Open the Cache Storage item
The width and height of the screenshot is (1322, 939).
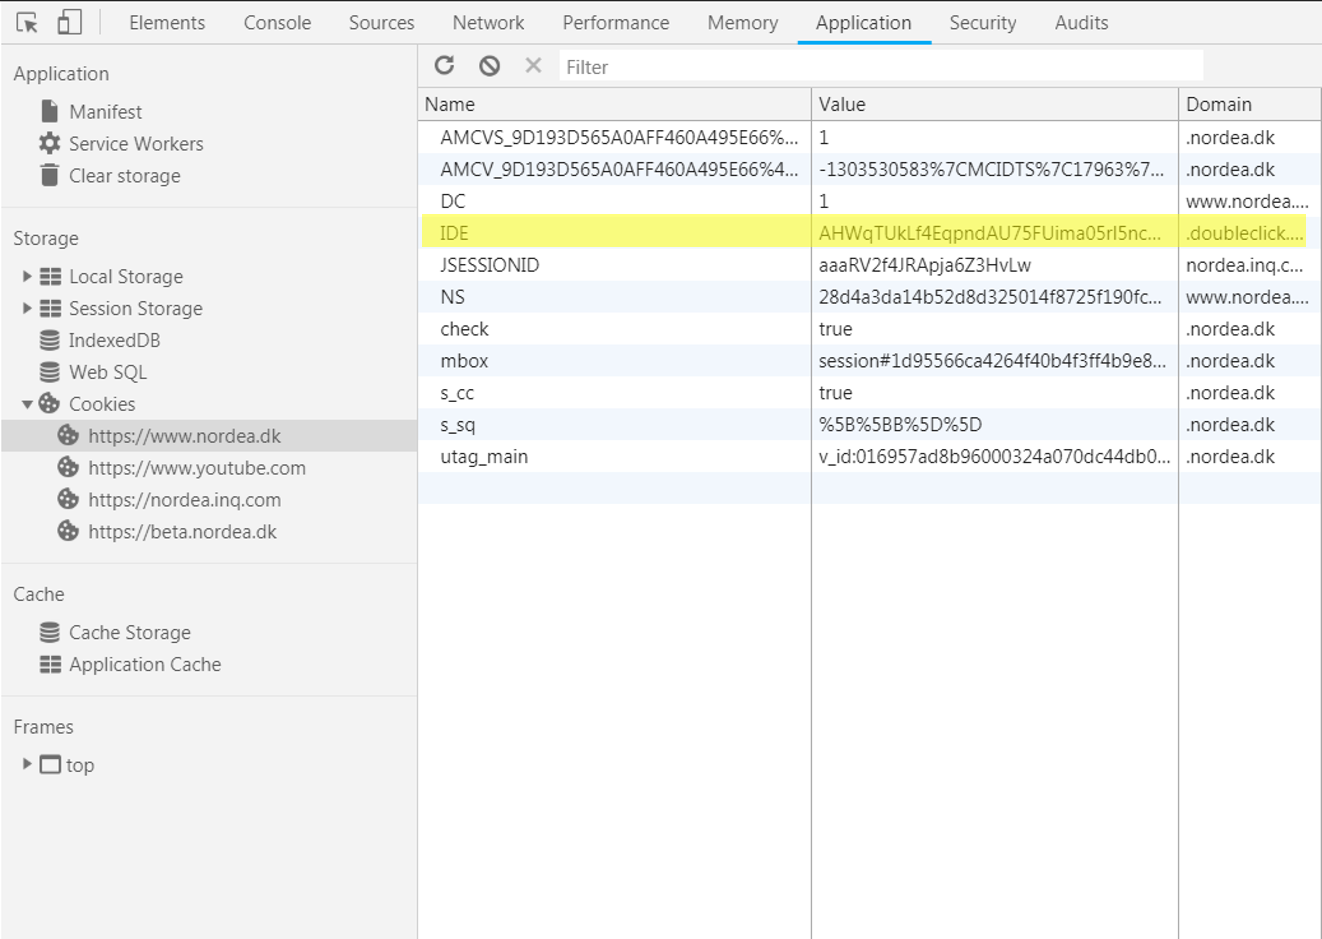click(129, 632)
